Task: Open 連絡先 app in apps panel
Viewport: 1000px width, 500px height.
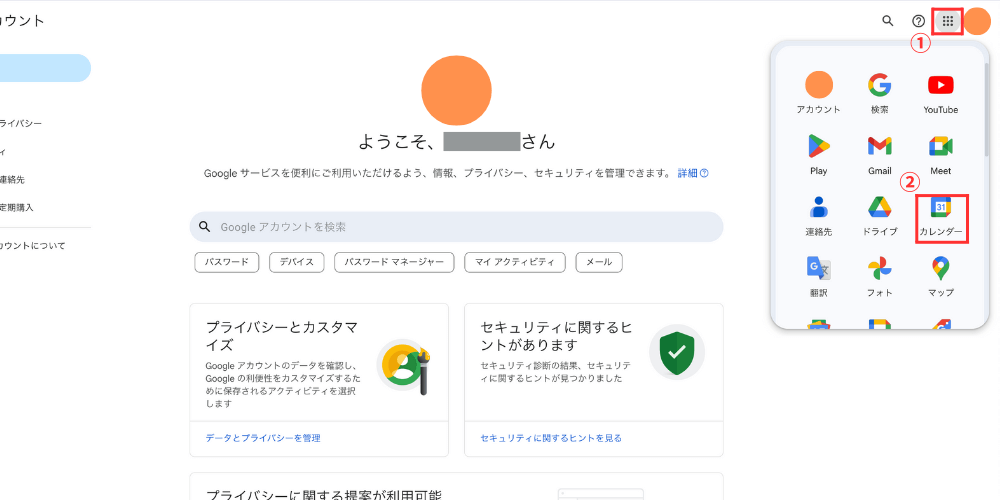Action: 818,215
